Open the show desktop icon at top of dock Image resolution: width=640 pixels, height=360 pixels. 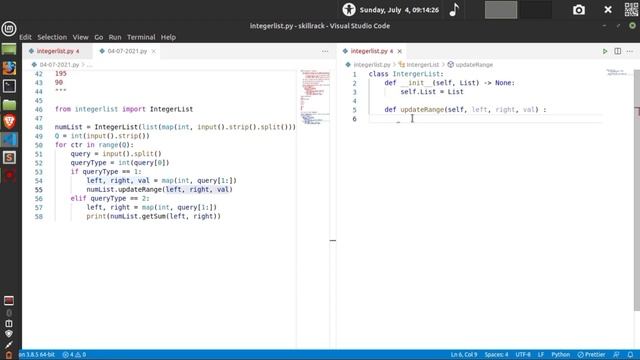[9, 50]
